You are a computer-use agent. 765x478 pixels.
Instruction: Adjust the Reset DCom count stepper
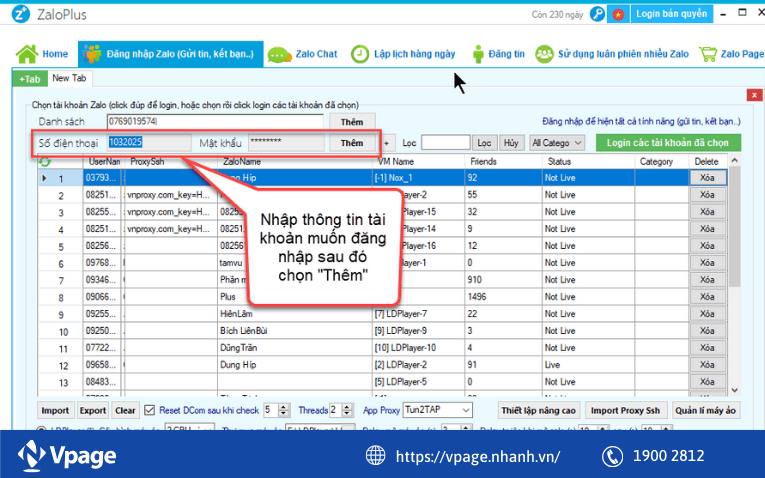(x=284, y=410)
